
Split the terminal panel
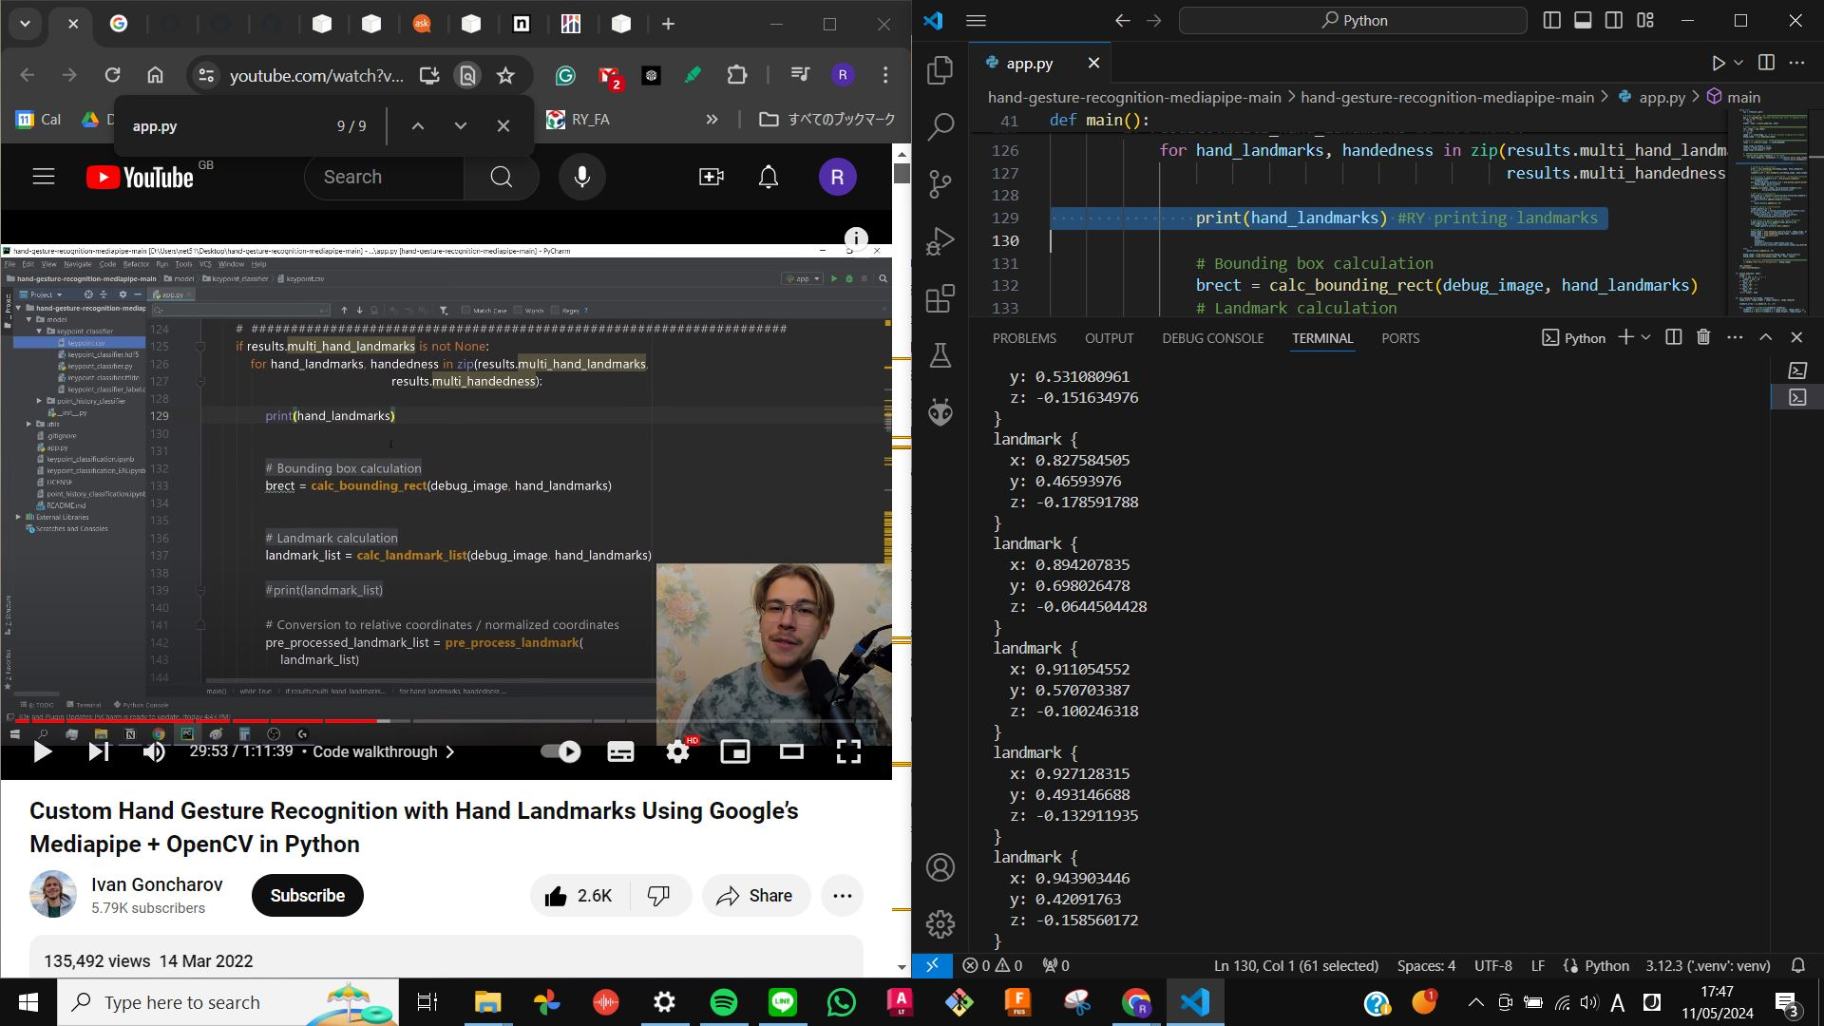click(x=1673, y=337)
